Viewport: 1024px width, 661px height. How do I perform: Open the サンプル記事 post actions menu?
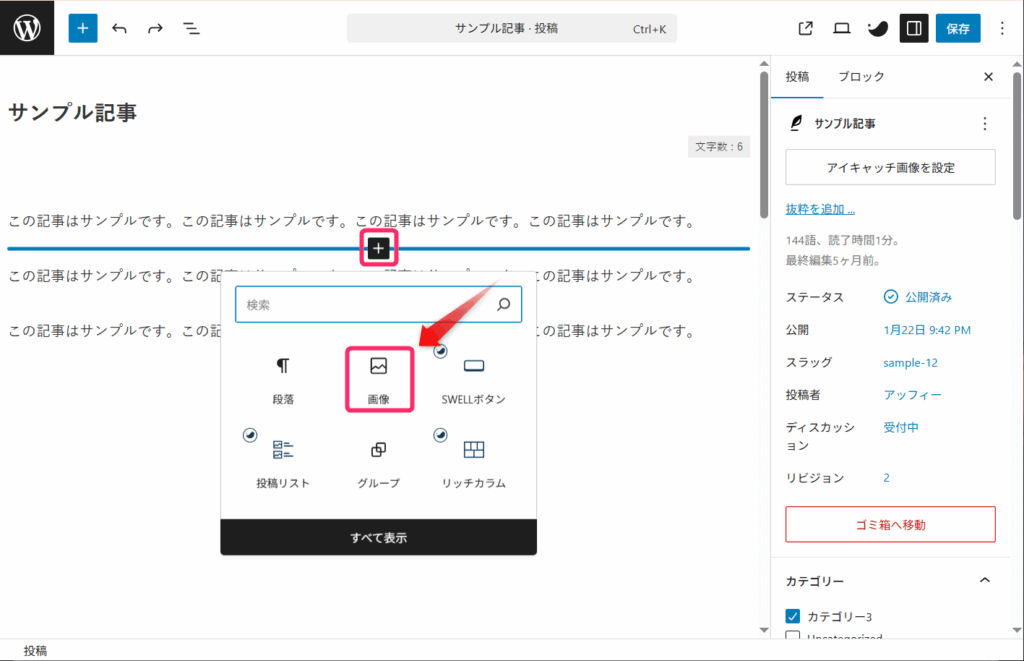[984, 124]
